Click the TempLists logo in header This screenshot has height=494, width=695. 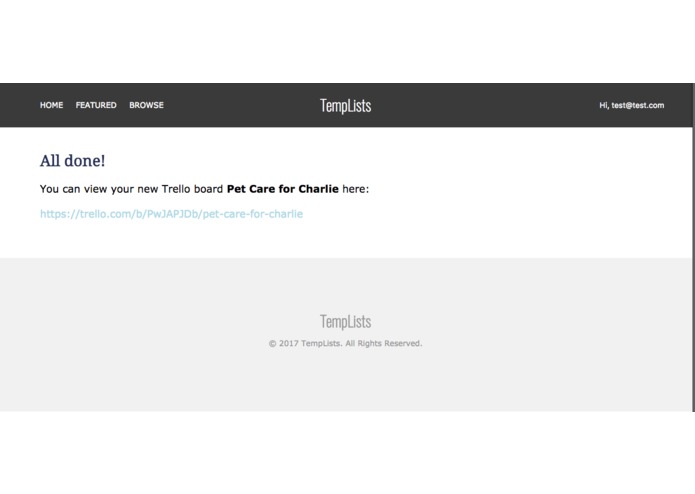click(346, 106)
